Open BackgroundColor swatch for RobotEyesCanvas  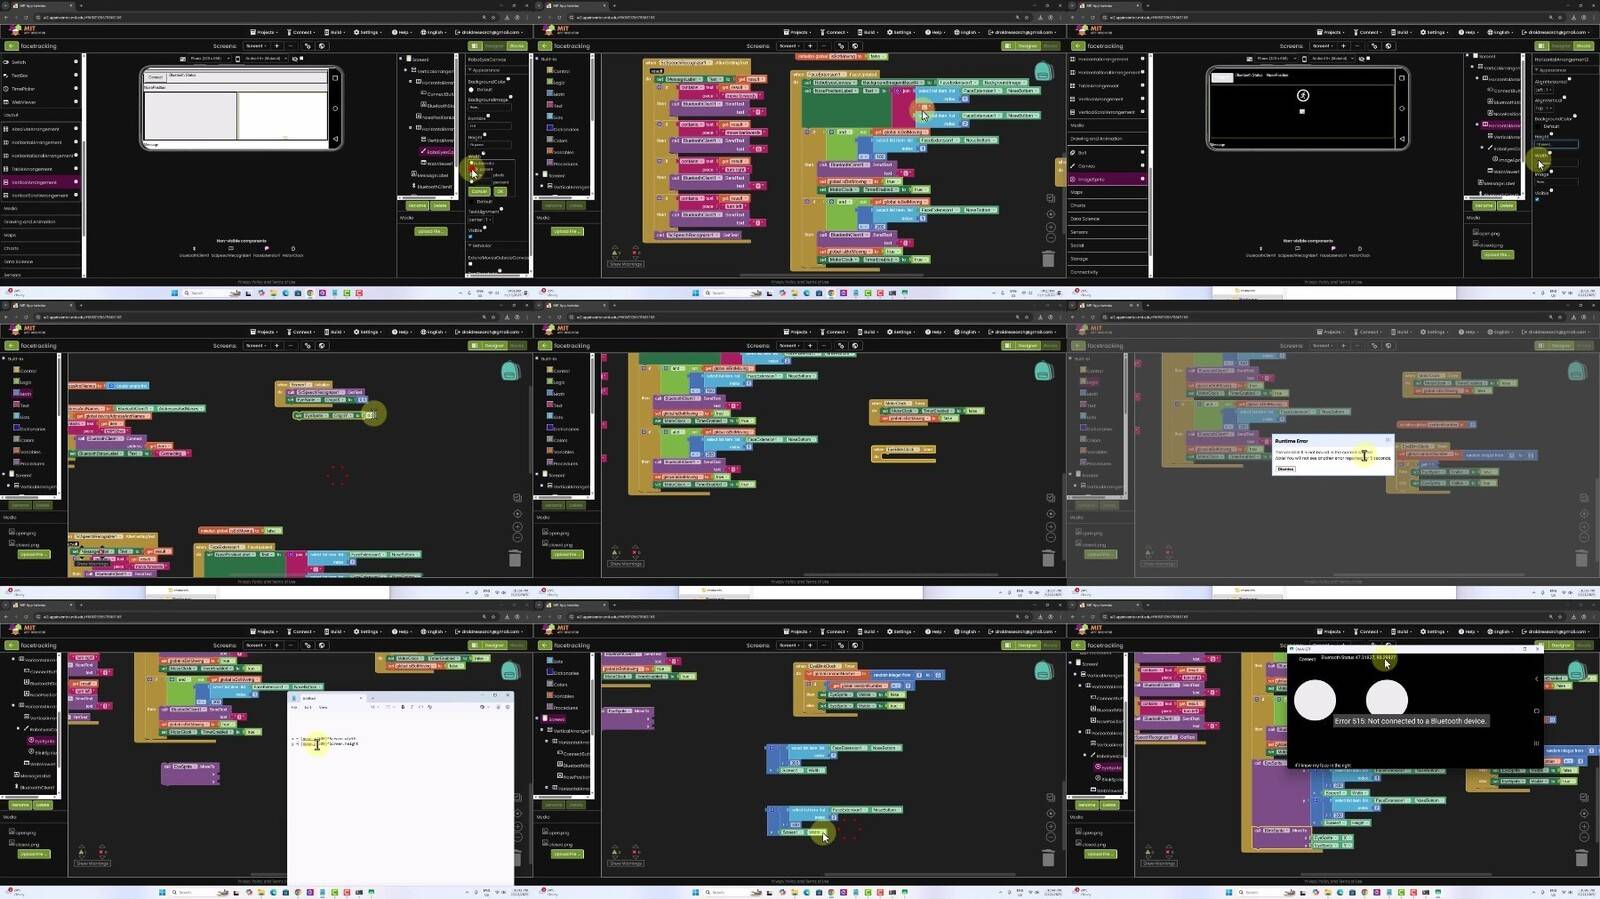(x=471, y=90)
